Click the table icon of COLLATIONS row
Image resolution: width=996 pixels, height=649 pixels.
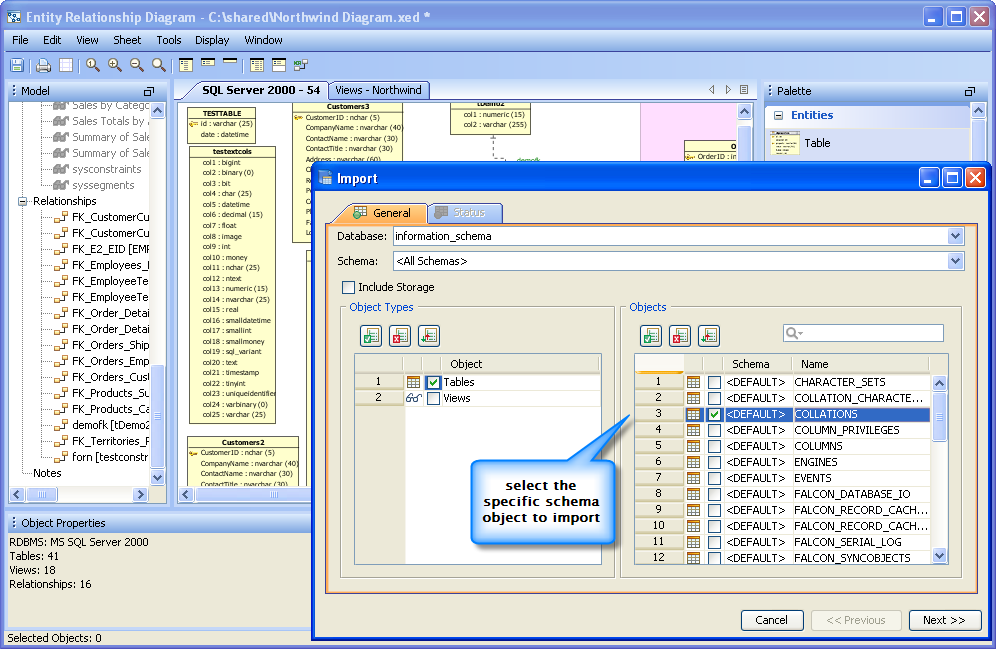tap(693, 414)
